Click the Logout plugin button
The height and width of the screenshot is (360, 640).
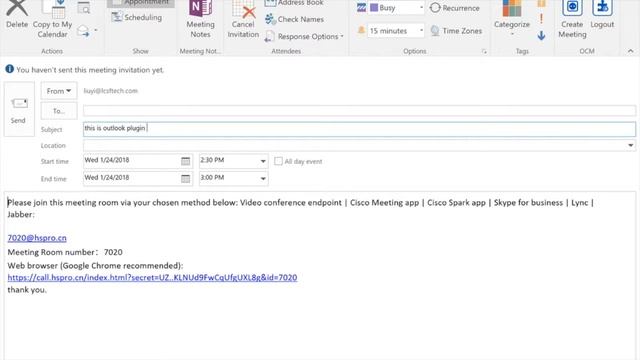pos(602,15)
